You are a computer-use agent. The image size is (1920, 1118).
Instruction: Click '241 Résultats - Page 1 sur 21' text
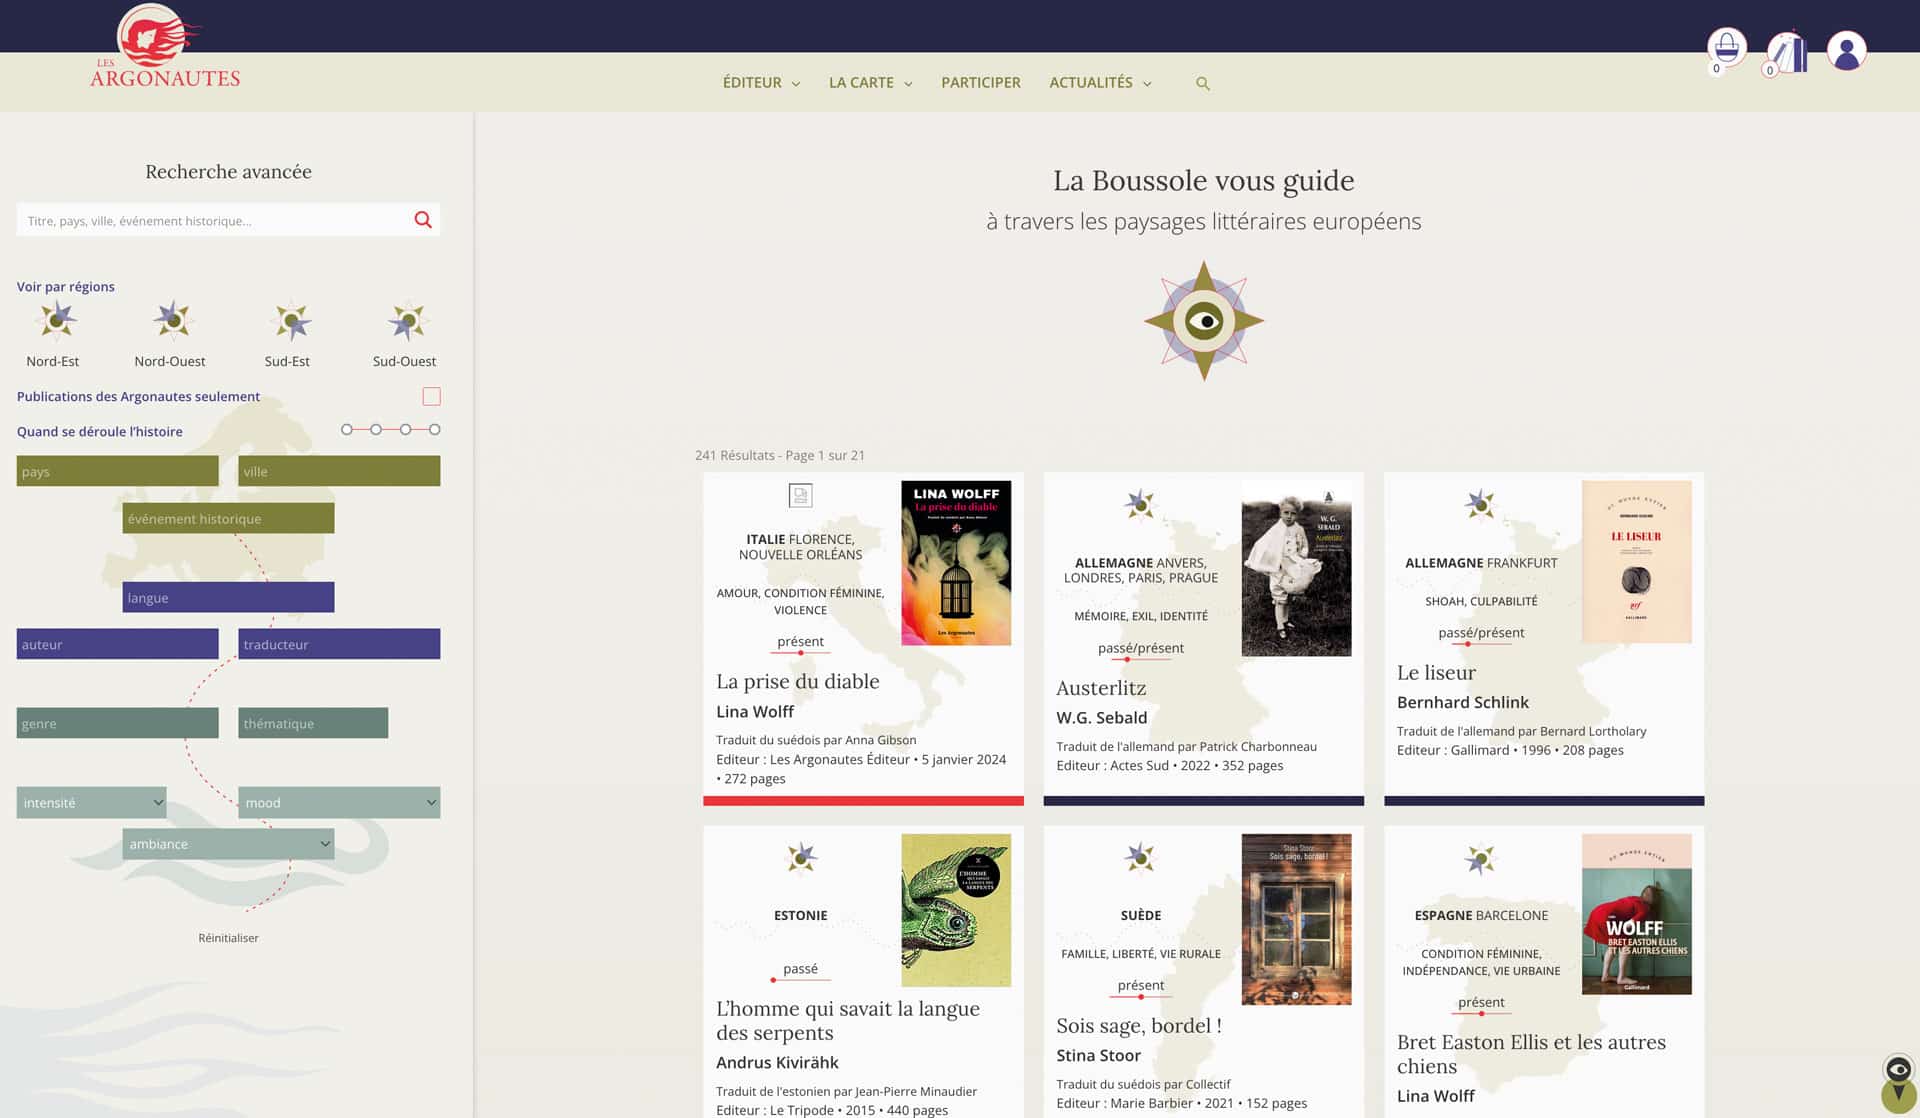click(779, 456)
